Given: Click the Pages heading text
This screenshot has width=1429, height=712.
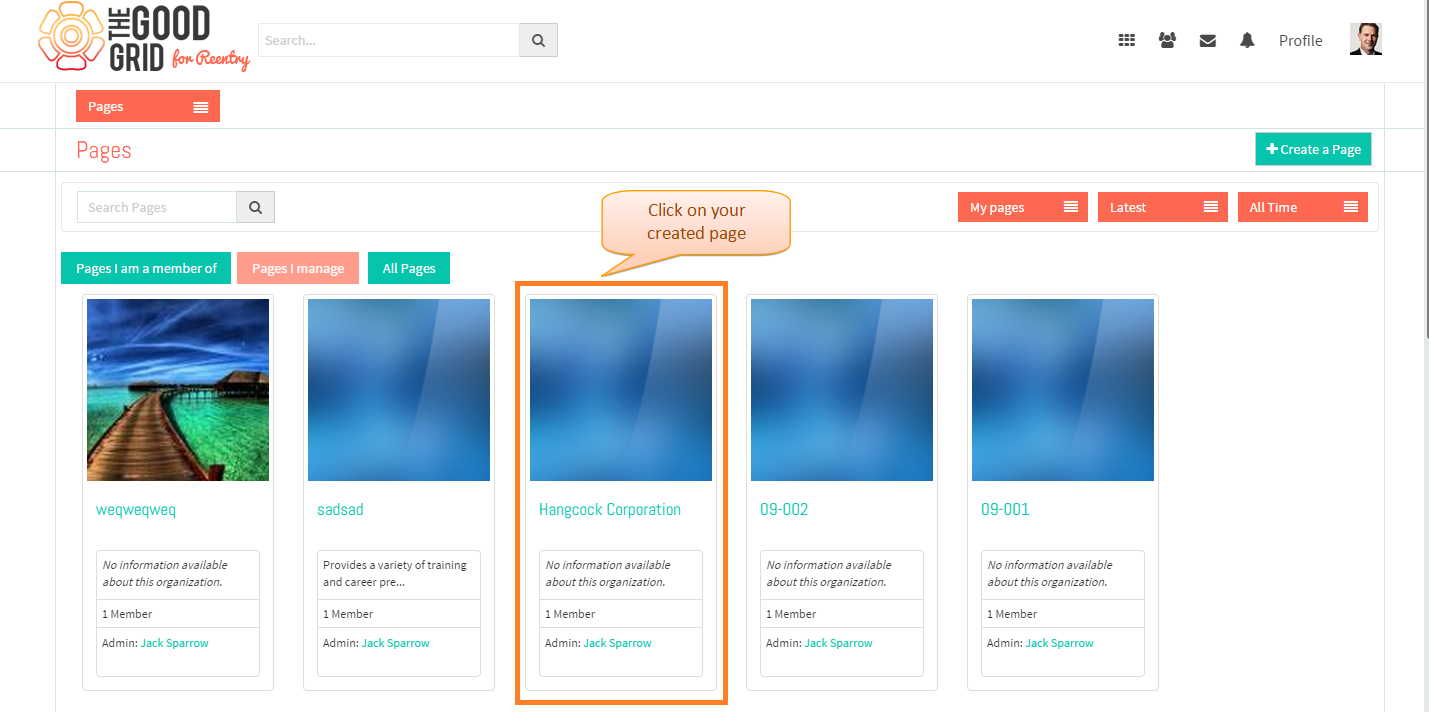Looking at the screenshot, I should point(104,150).
